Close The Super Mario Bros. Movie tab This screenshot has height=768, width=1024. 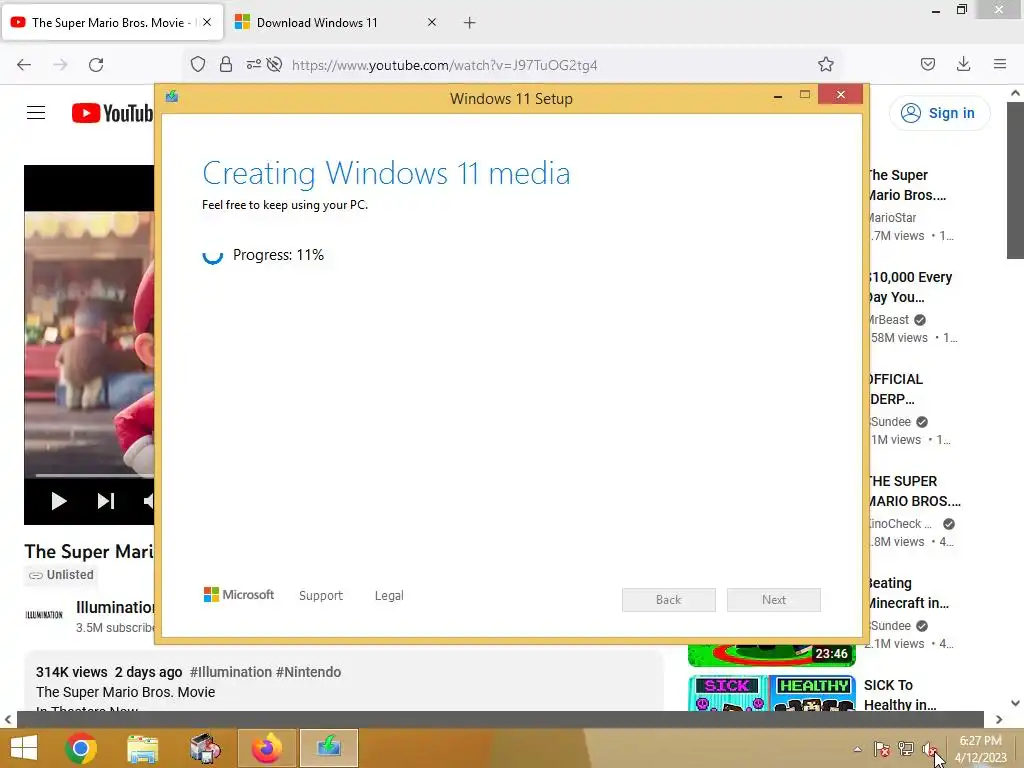[x=207, y=22]
